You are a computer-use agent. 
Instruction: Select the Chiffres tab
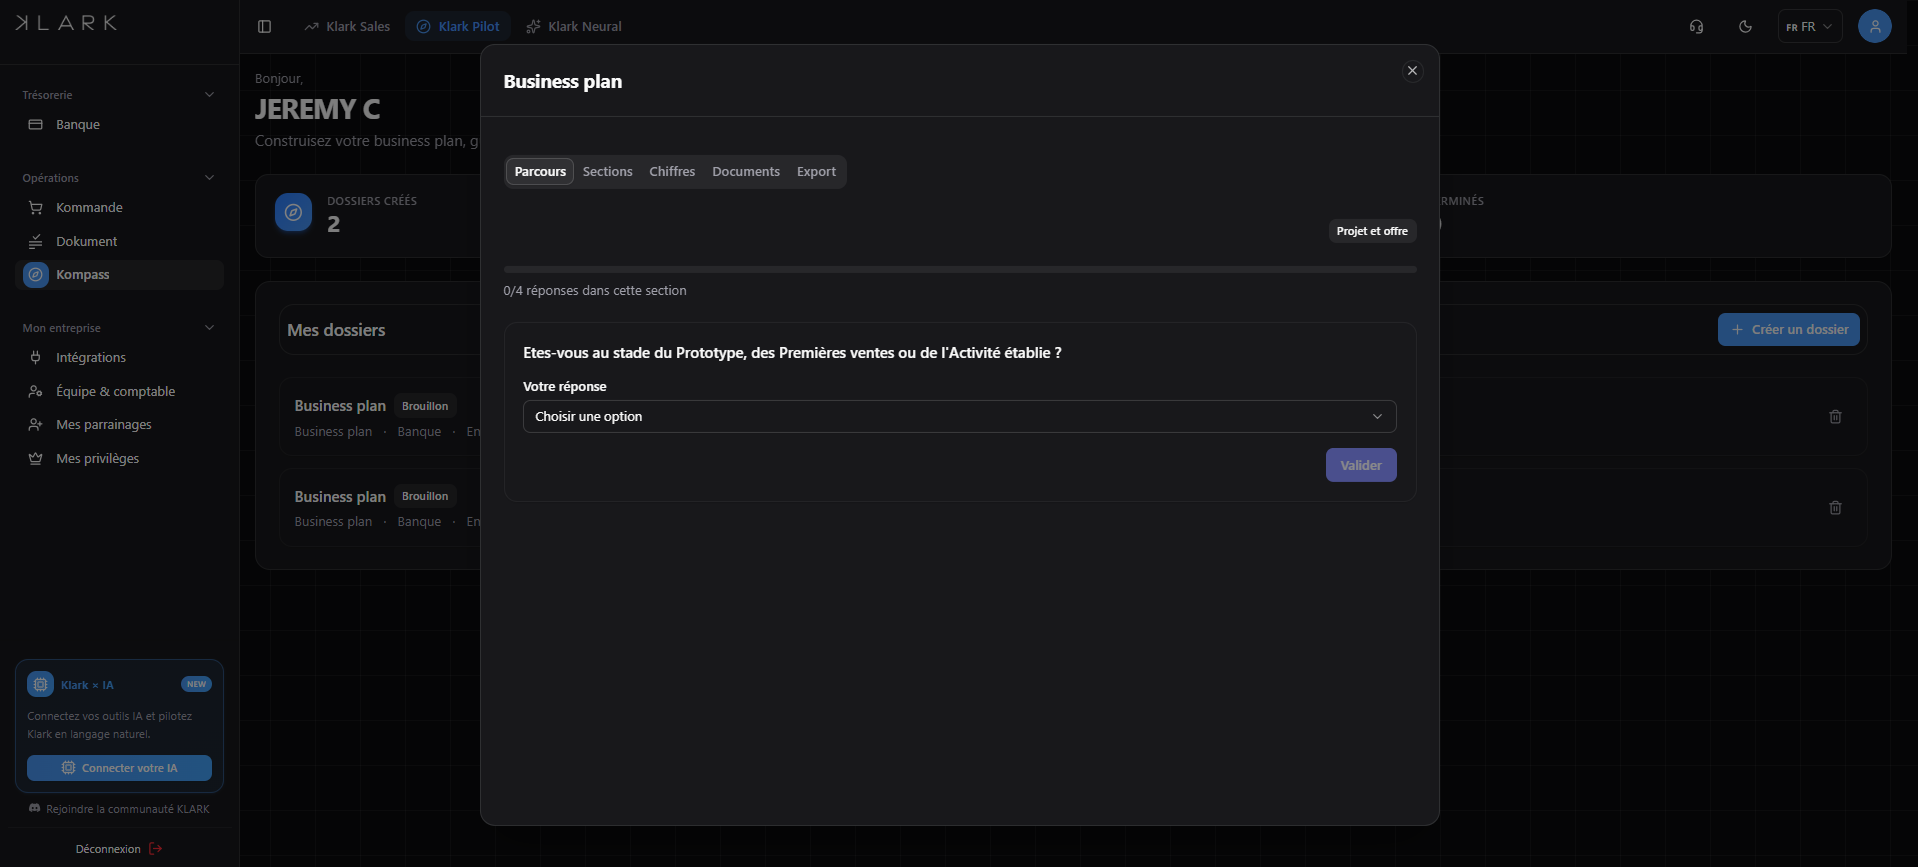coord(672,172)
